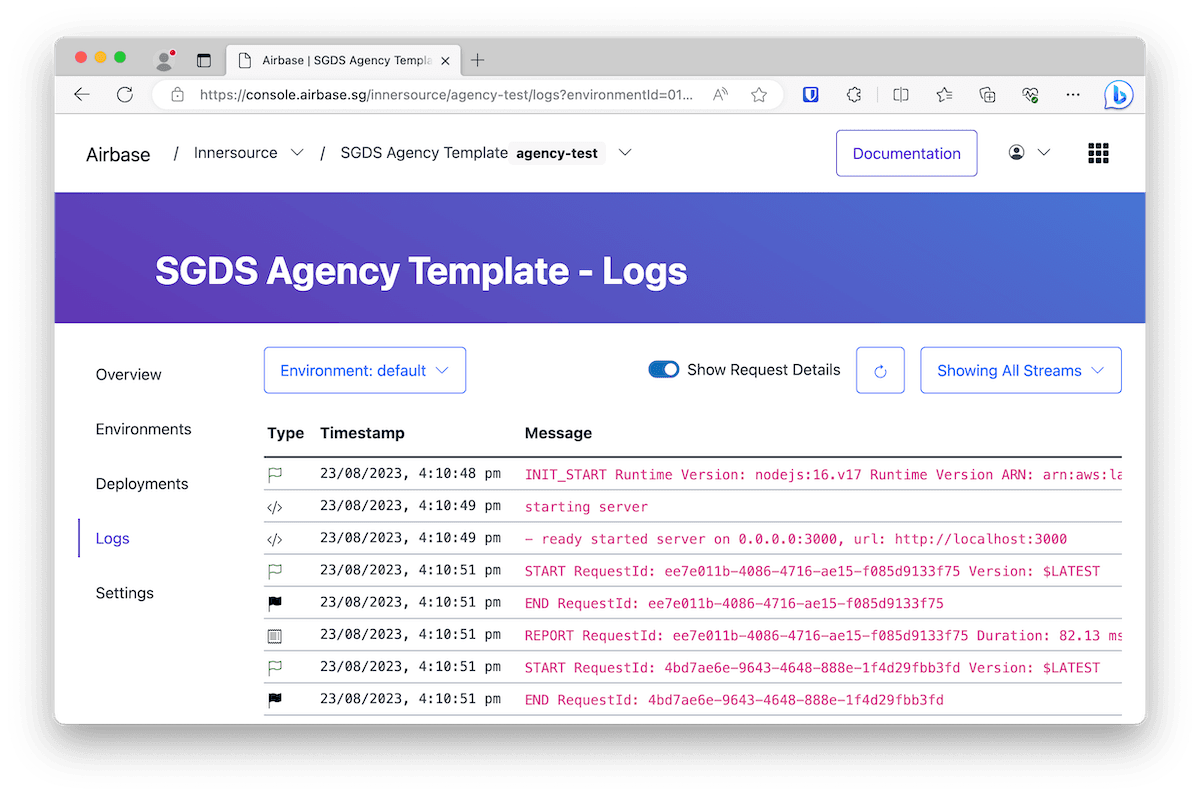This screenshot has height=796, width=1200.
Task: Bookmark this page with the star icon
Action: pyautogui.click(x=759, y=95)
